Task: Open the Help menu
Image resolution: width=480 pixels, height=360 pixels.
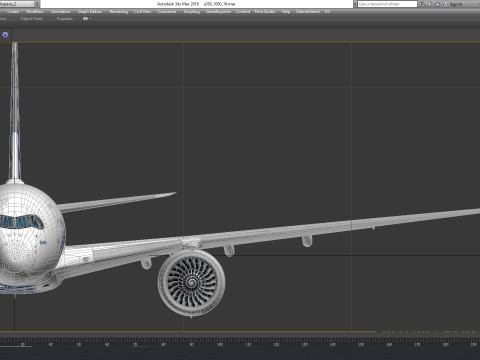Action: point(286,12)
